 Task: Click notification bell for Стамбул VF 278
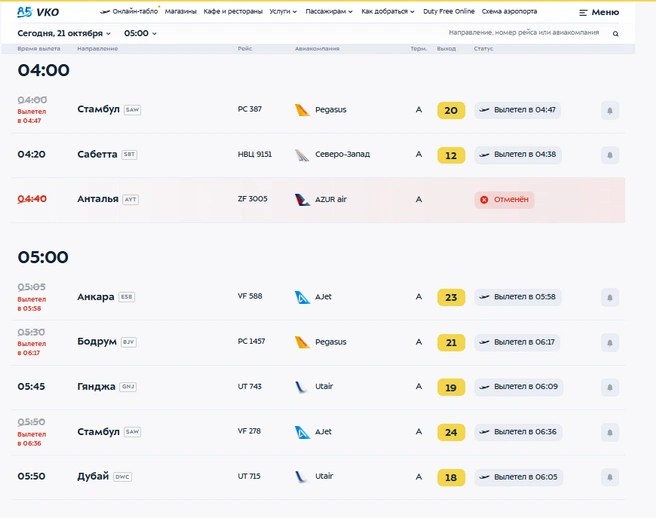[x=610, y=432]
